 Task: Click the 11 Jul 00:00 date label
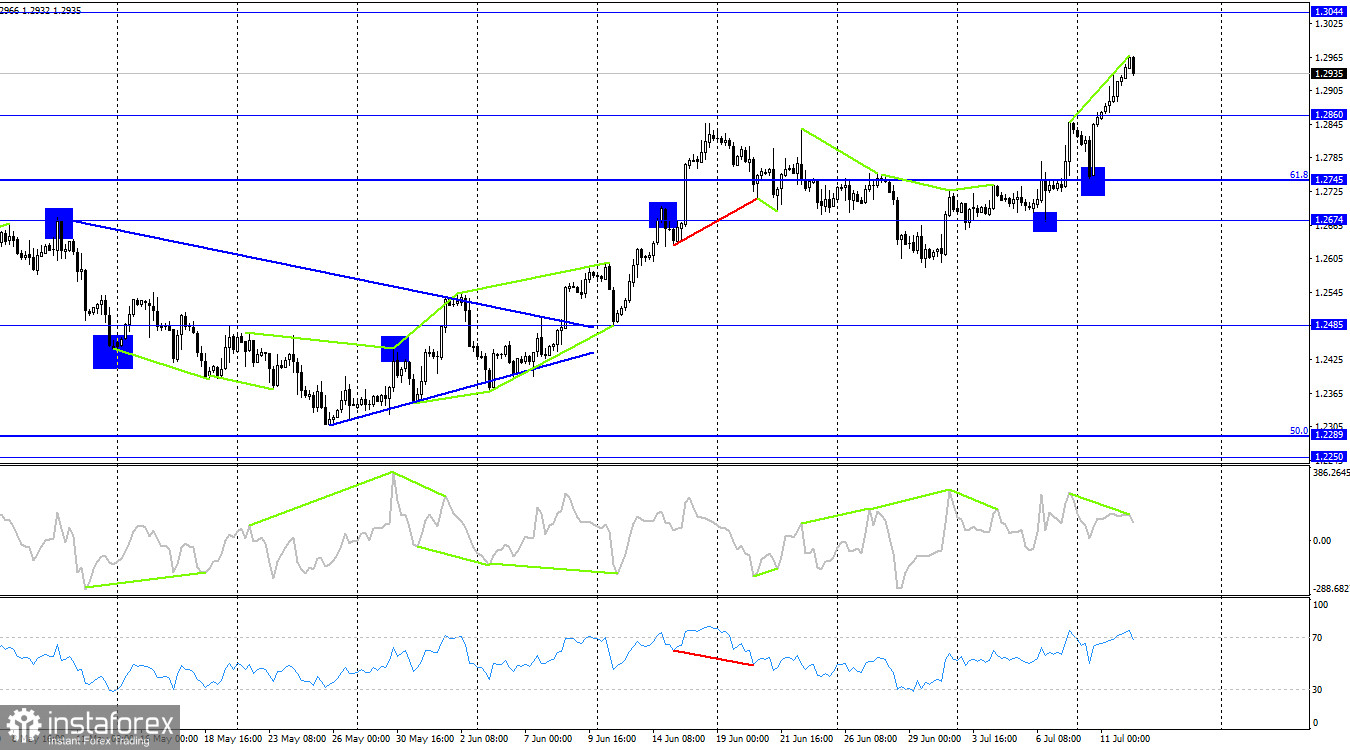pyautogui.click(x=1125, y=741)
